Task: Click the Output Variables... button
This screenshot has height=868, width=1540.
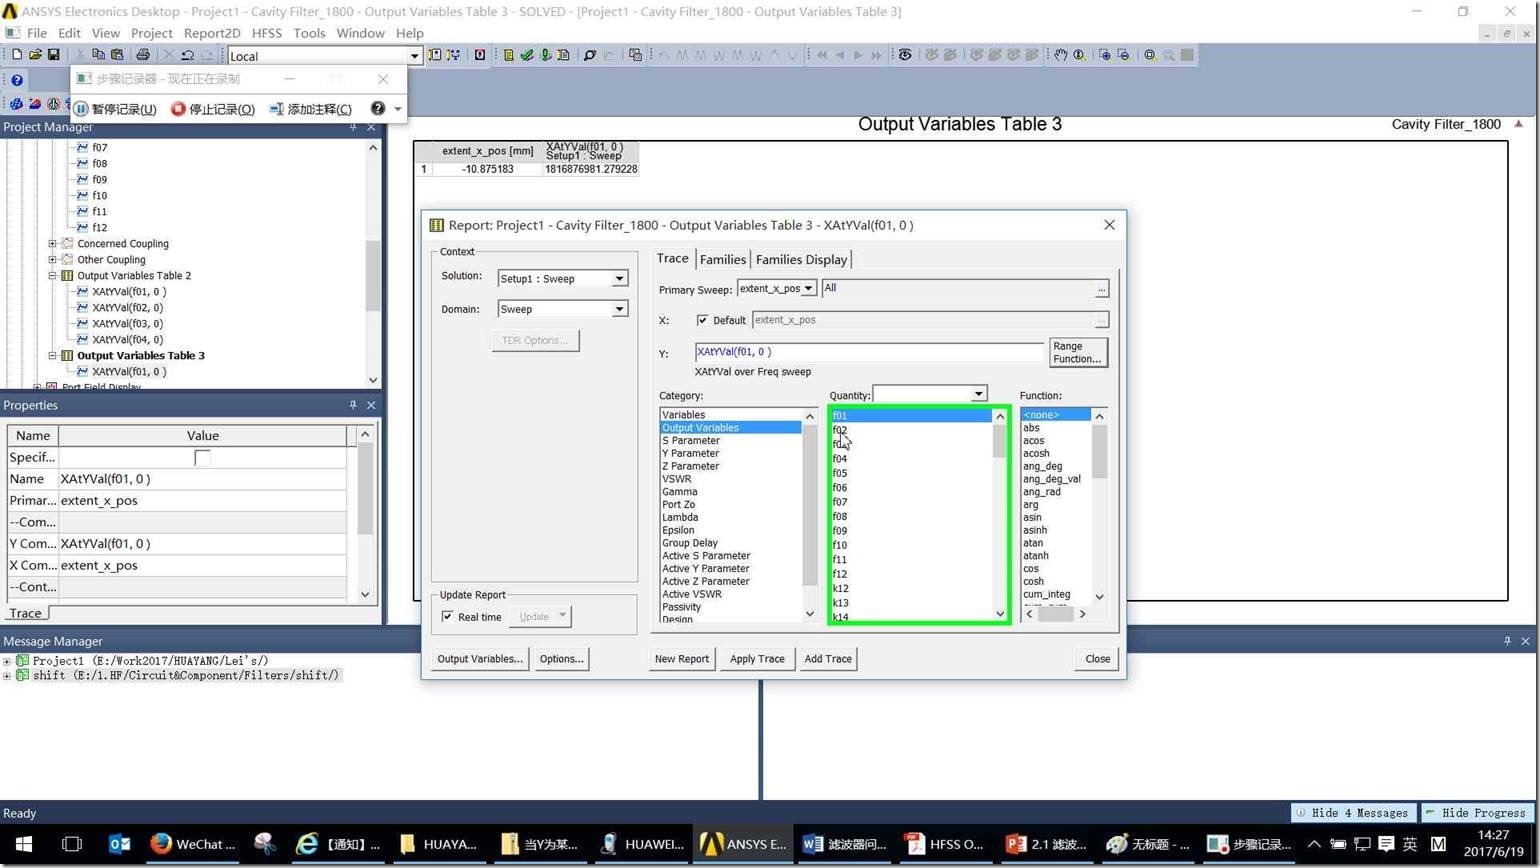Action: pos(480,659)
